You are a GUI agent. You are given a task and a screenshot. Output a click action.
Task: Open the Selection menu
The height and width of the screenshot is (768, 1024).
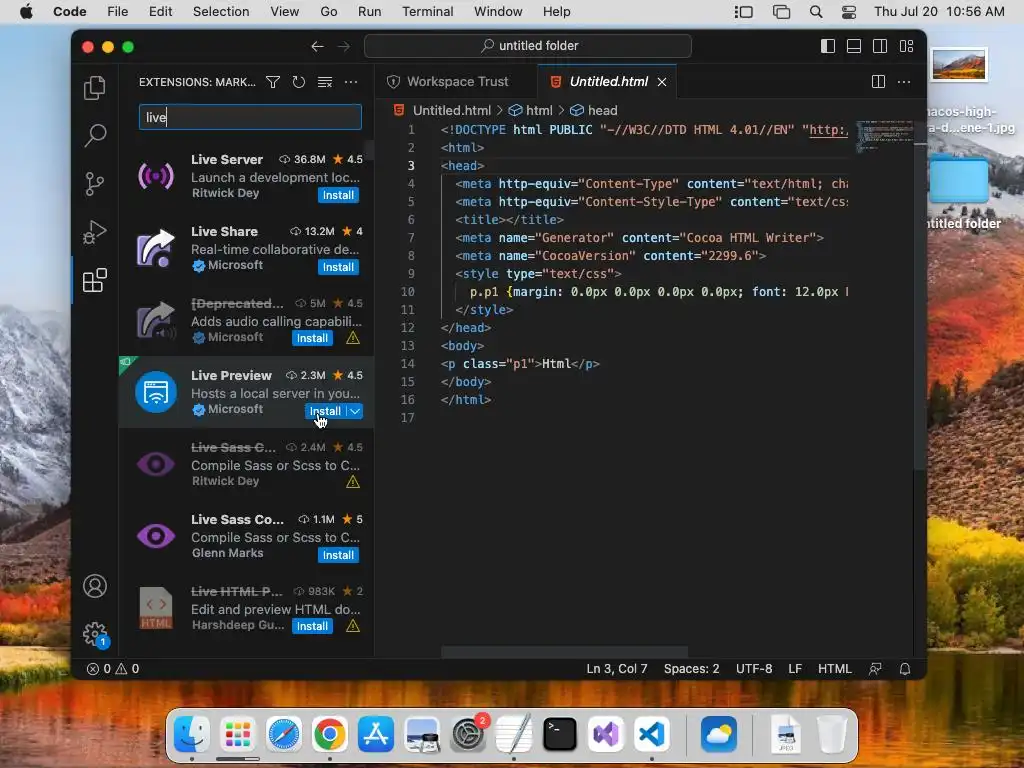pos(221,12)
